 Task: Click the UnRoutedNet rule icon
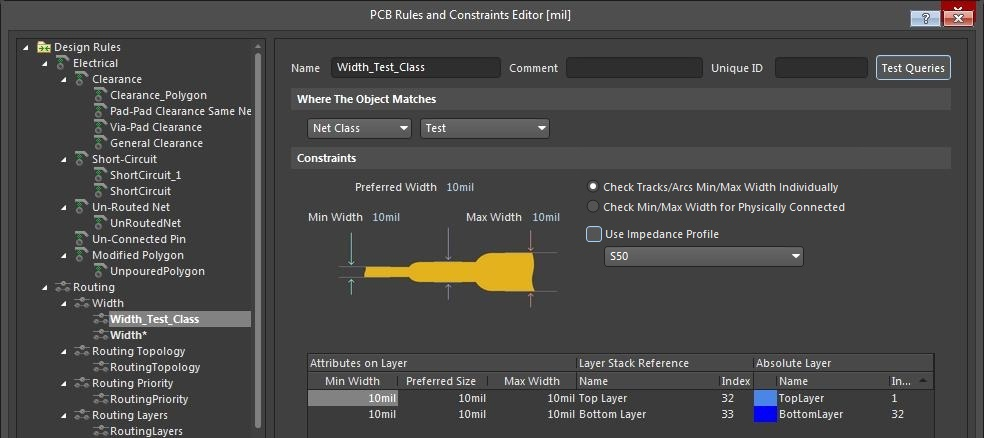coord(100,223)
